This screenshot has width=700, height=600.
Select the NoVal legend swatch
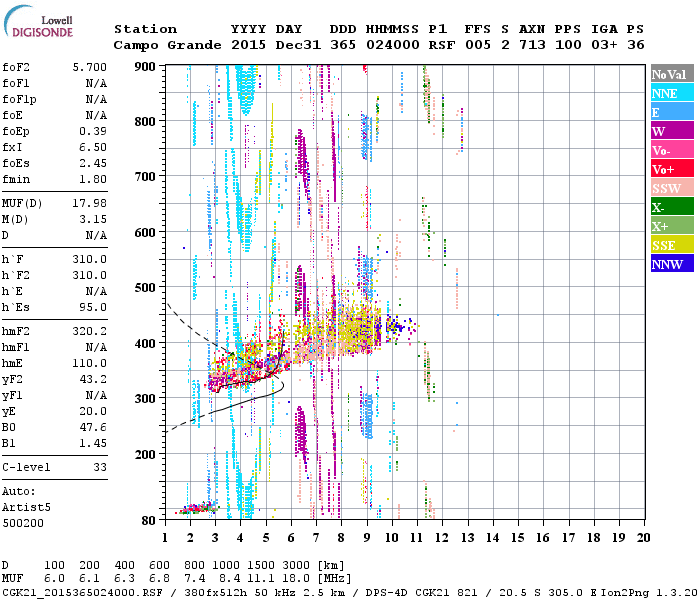[672, 74]
